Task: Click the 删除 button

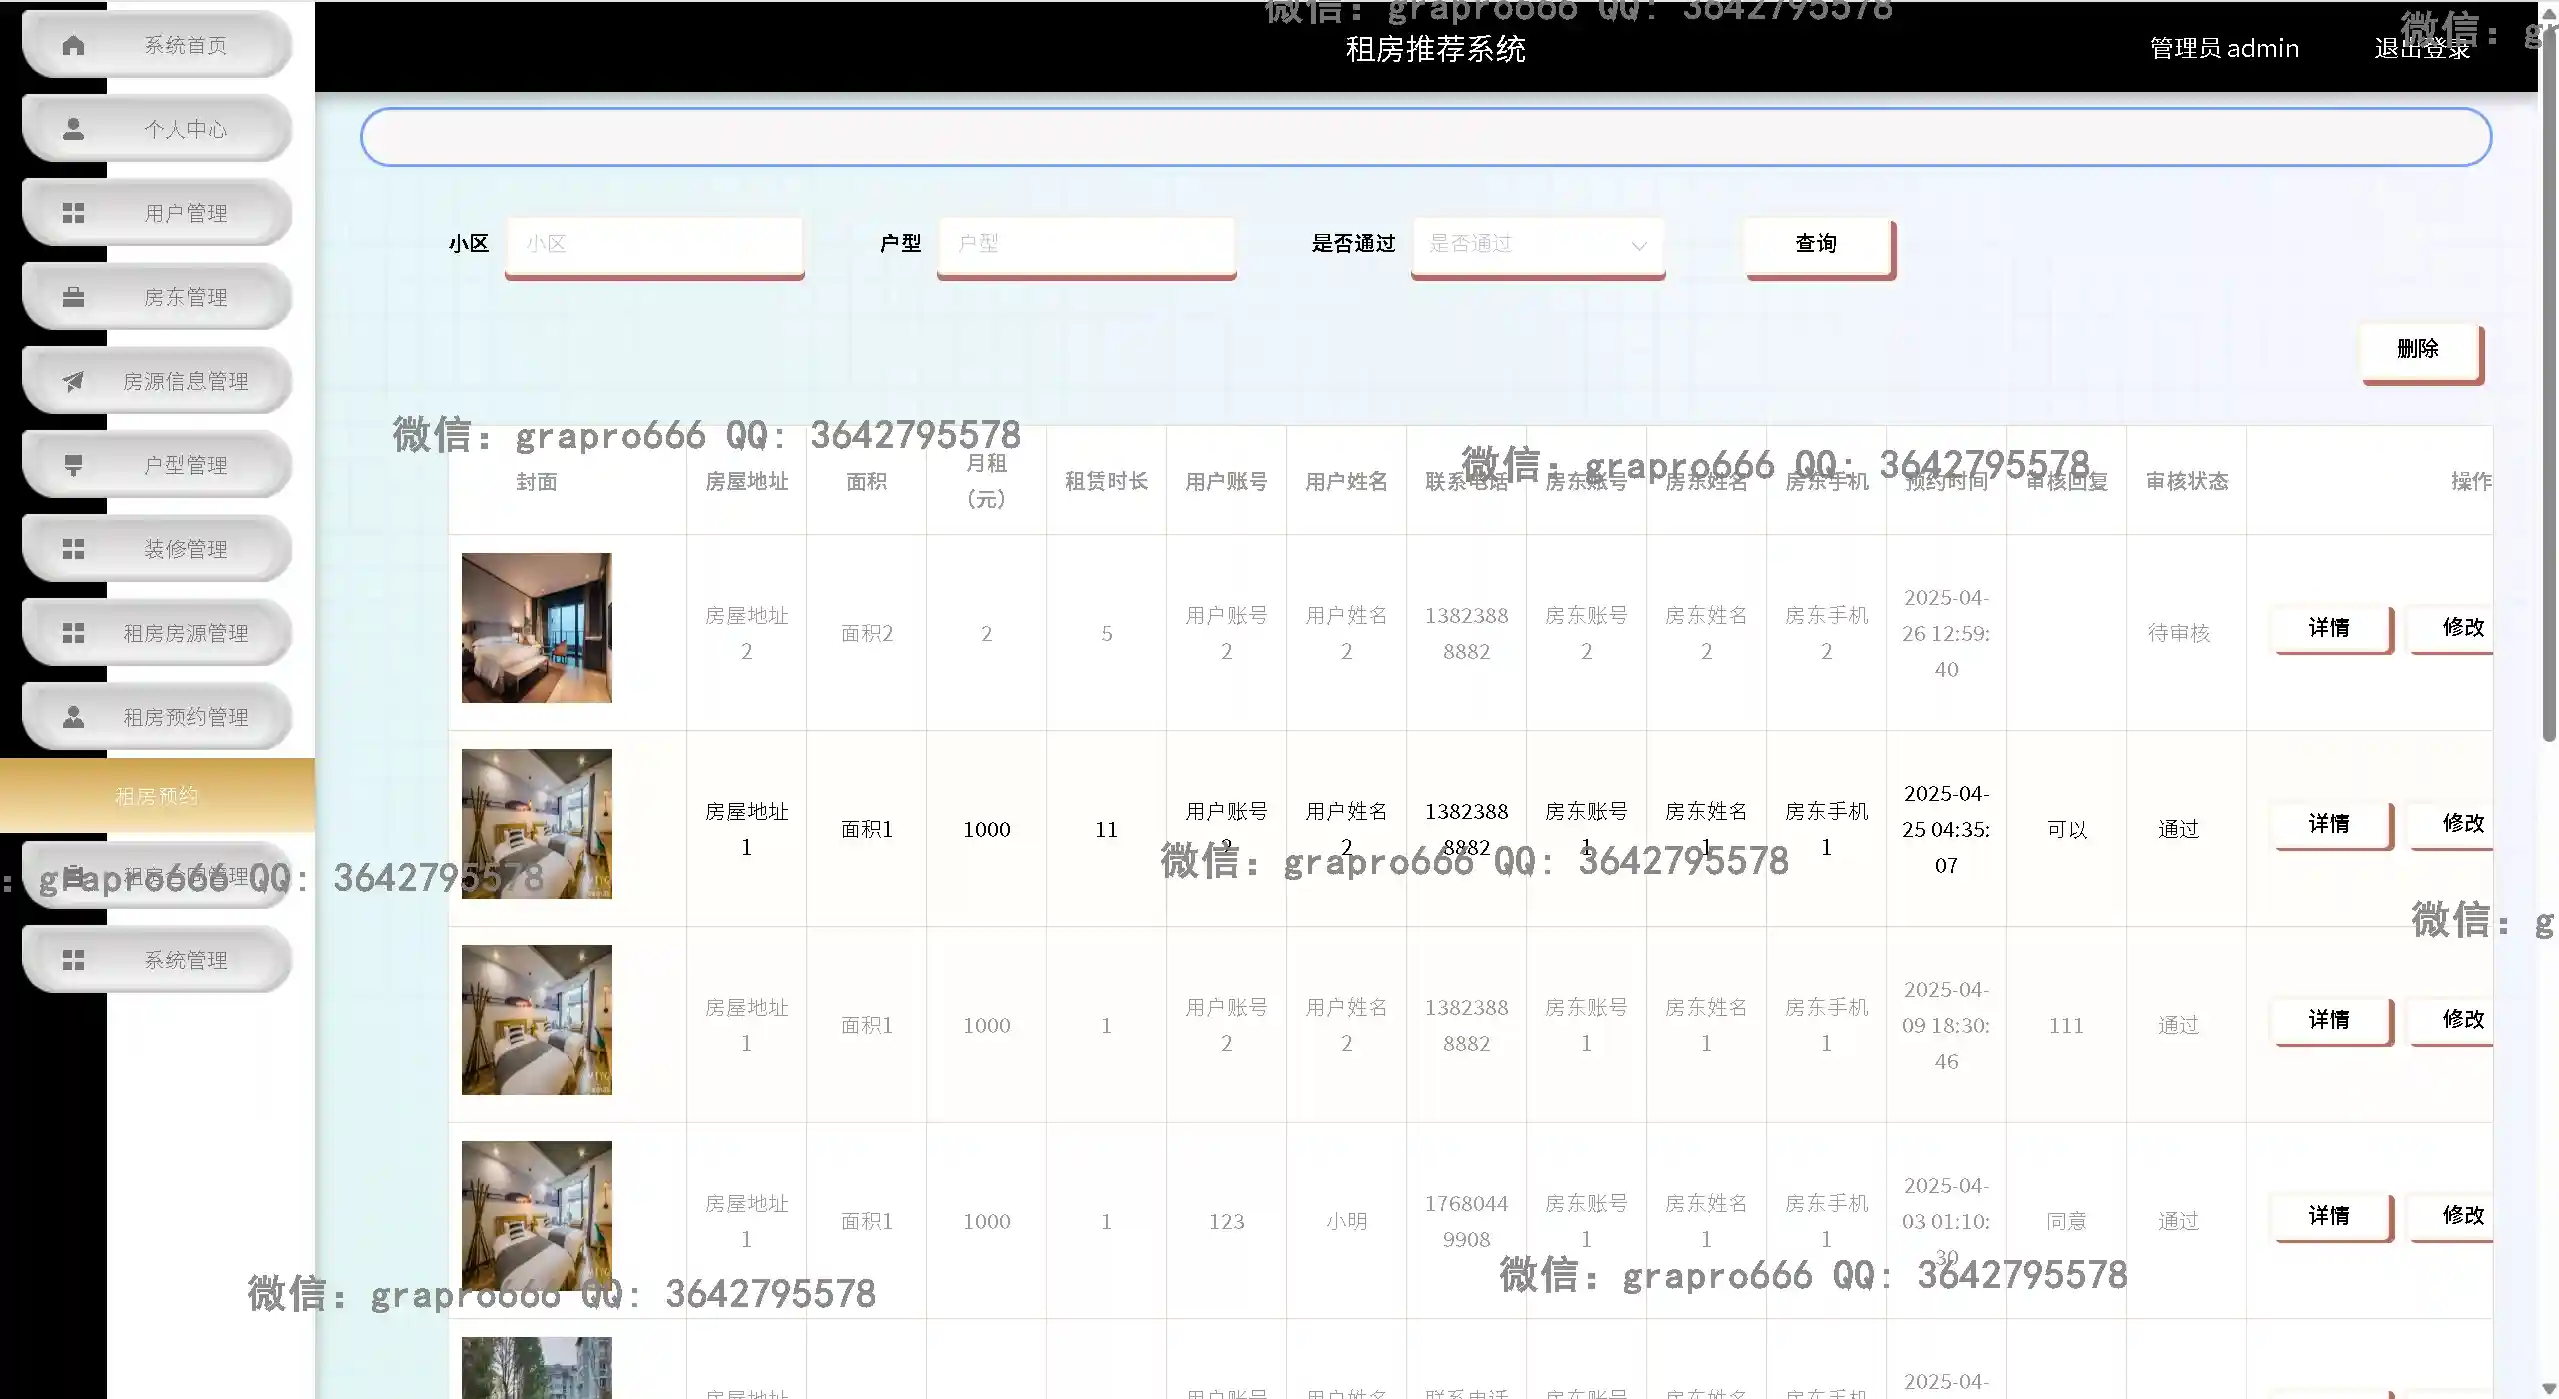Action: [x=2418, y=349]
